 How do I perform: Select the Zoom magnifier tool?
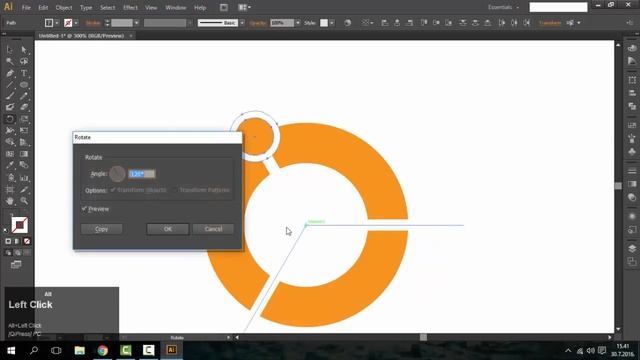tap(24, 201)
